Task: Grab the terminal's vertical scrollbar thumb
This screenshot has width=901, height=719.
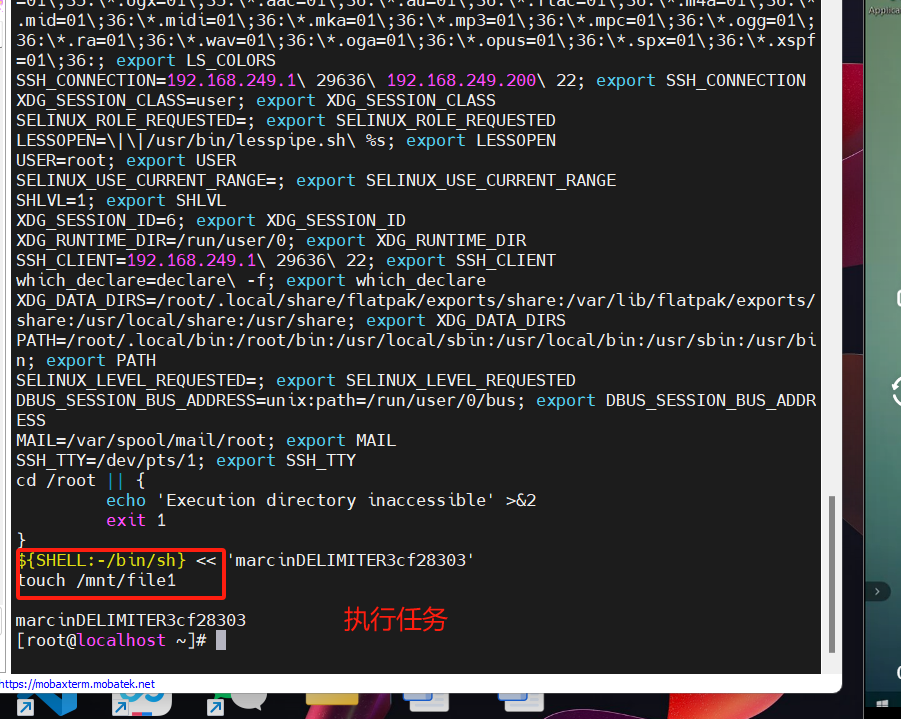Action: [x=831, y=574]
